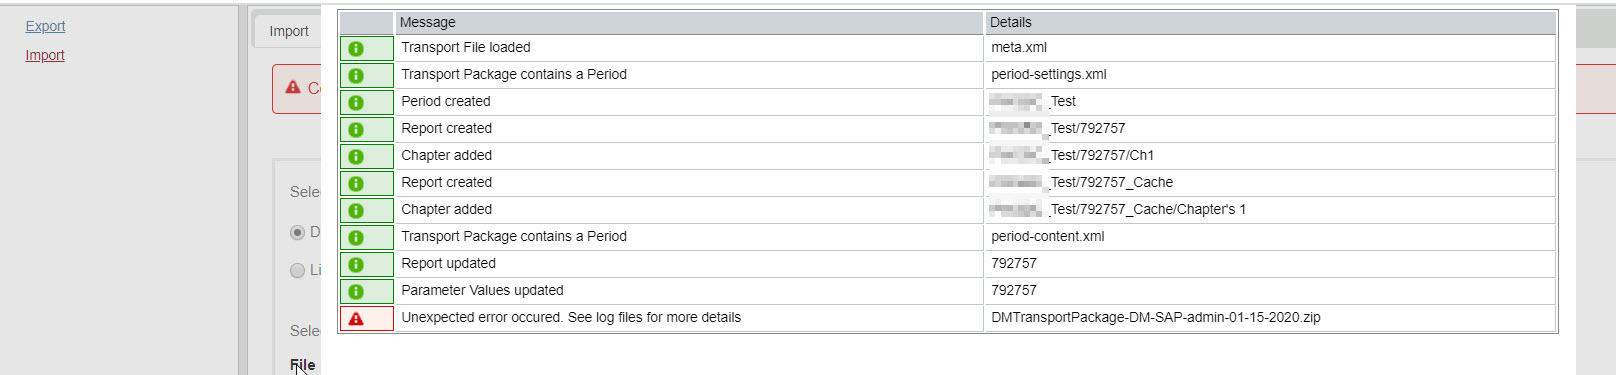
Task: Click red warning icon for Unexpected error
Action: (356, 318)
